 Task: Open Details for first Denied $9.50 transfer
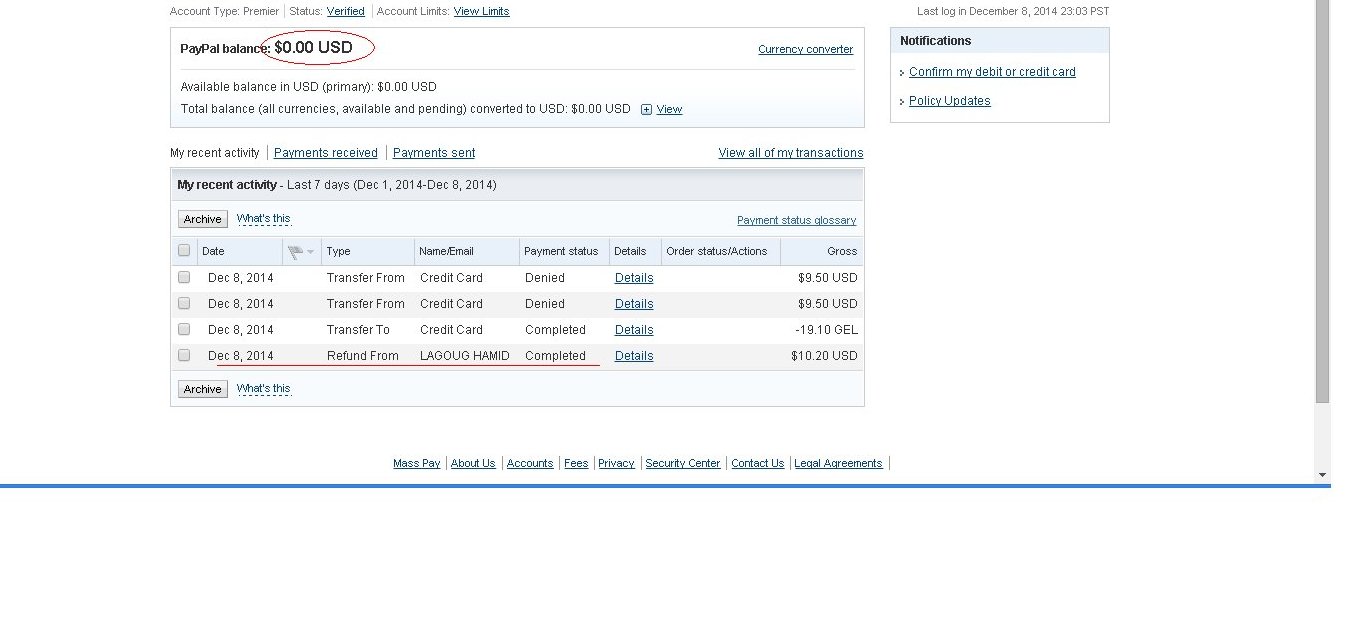[x=634, y=278]
